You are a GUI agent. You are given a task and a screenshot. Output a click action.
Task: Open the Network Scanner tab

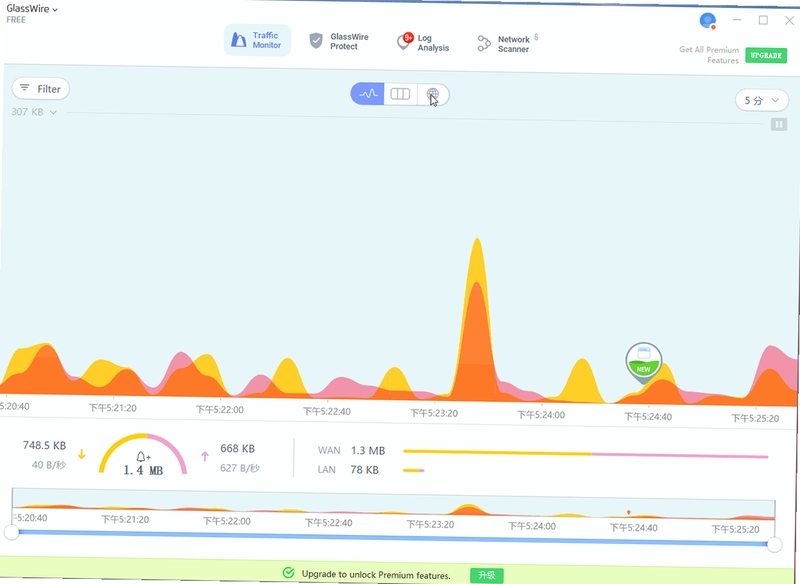pyautogui.click(x=508, y=44)
